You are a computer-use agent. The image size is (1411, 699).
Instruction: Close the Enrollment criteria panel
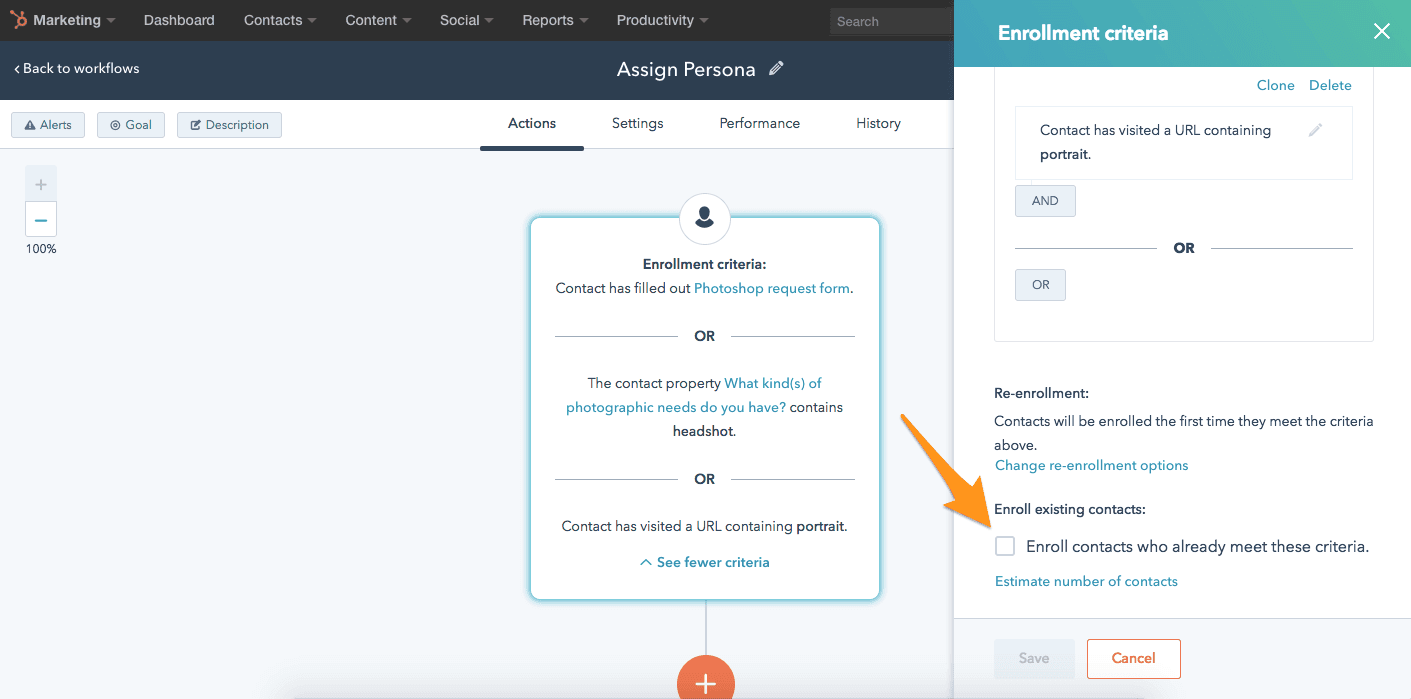tap(1381, 32)
